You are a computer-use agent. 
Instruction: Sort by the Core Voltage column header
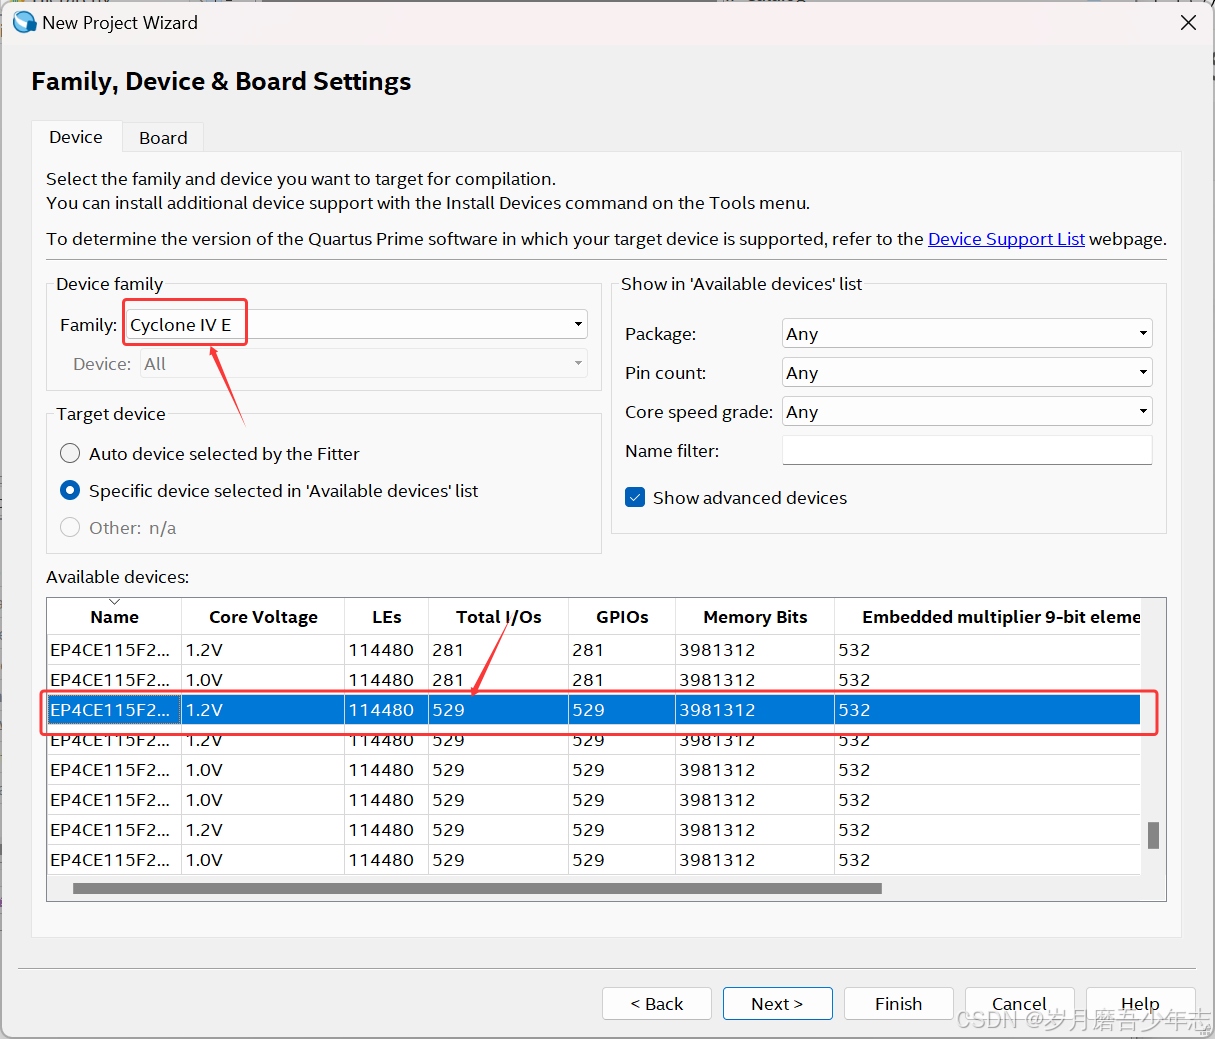[x=263, y=617]
